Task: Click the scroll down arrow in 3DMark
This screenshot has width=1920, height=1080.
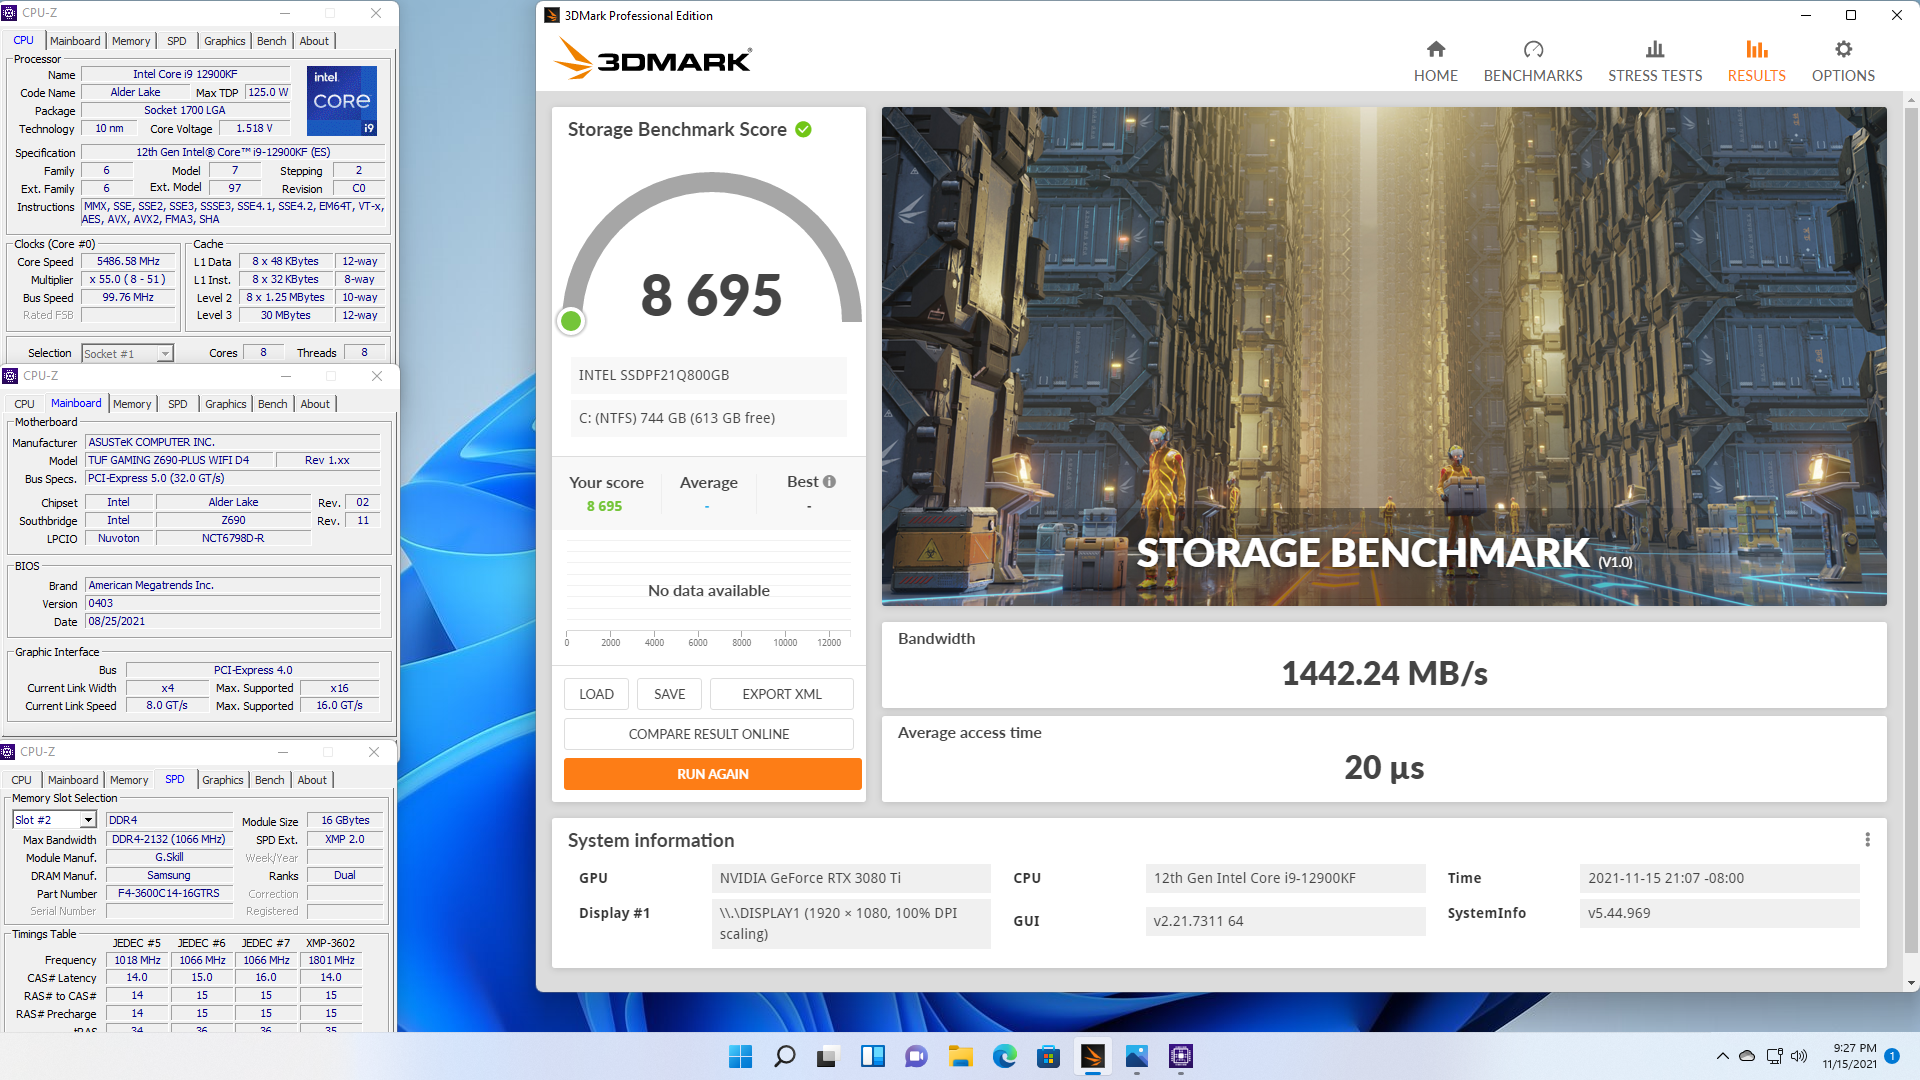Action: (1911, 983)
